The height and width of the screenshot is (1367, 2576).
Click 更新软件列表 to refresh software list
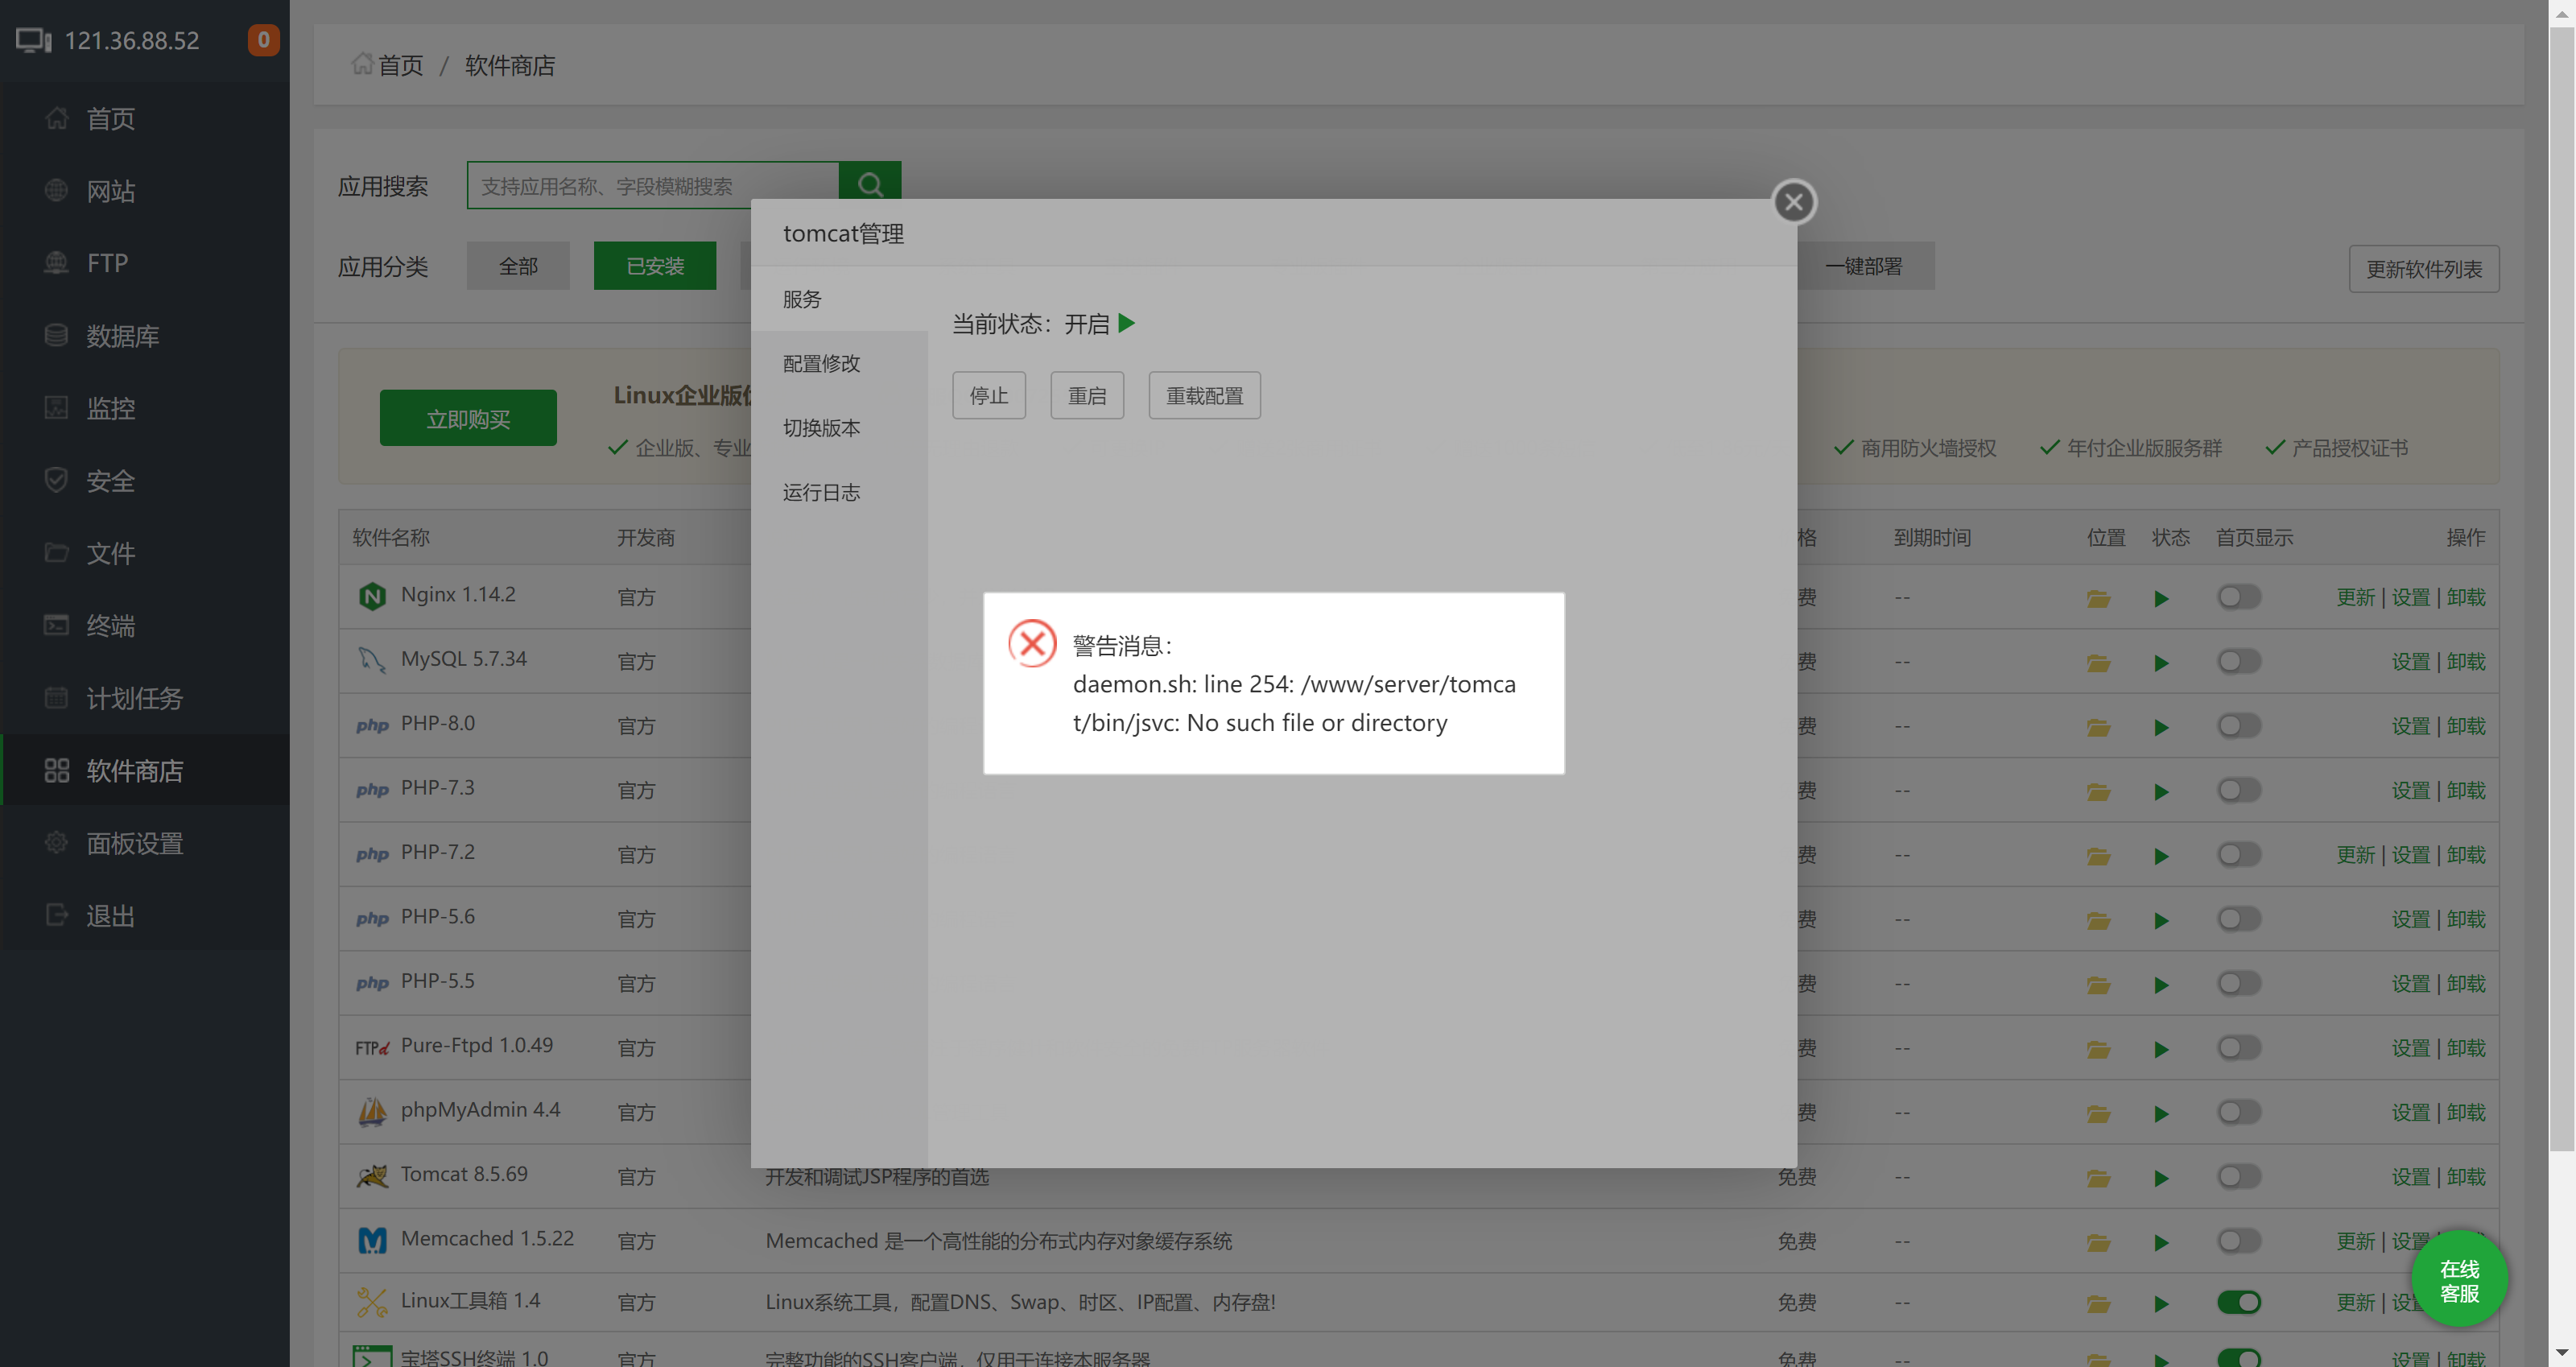2423,268
